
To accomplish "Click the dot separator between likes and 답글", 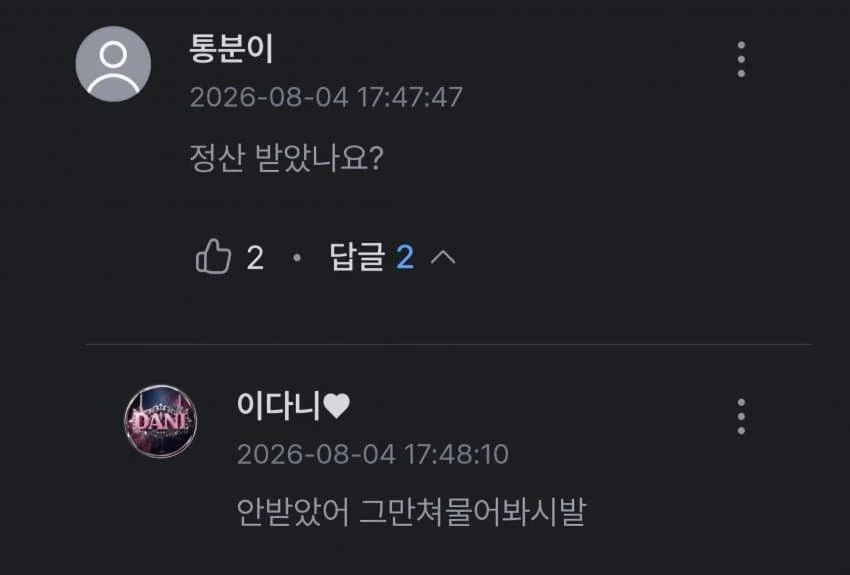I will [297, 257].
